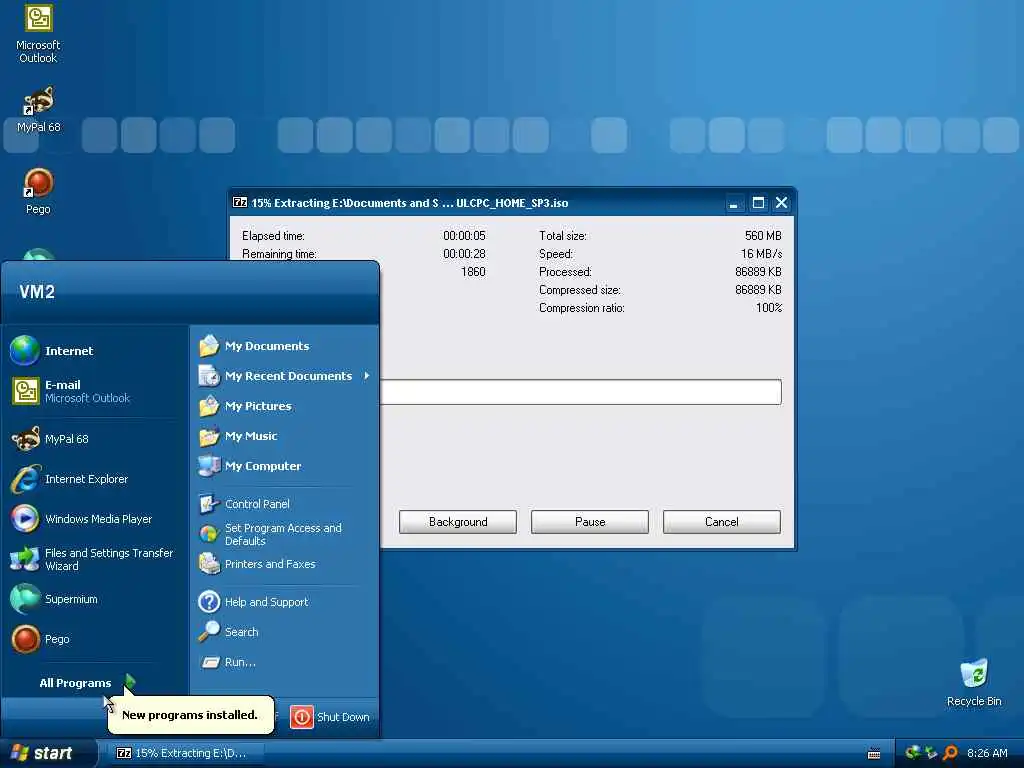Click the on-screen keyboard tray icon
This screenshot has width=1024, height=768.
click(x=874, y=754)
